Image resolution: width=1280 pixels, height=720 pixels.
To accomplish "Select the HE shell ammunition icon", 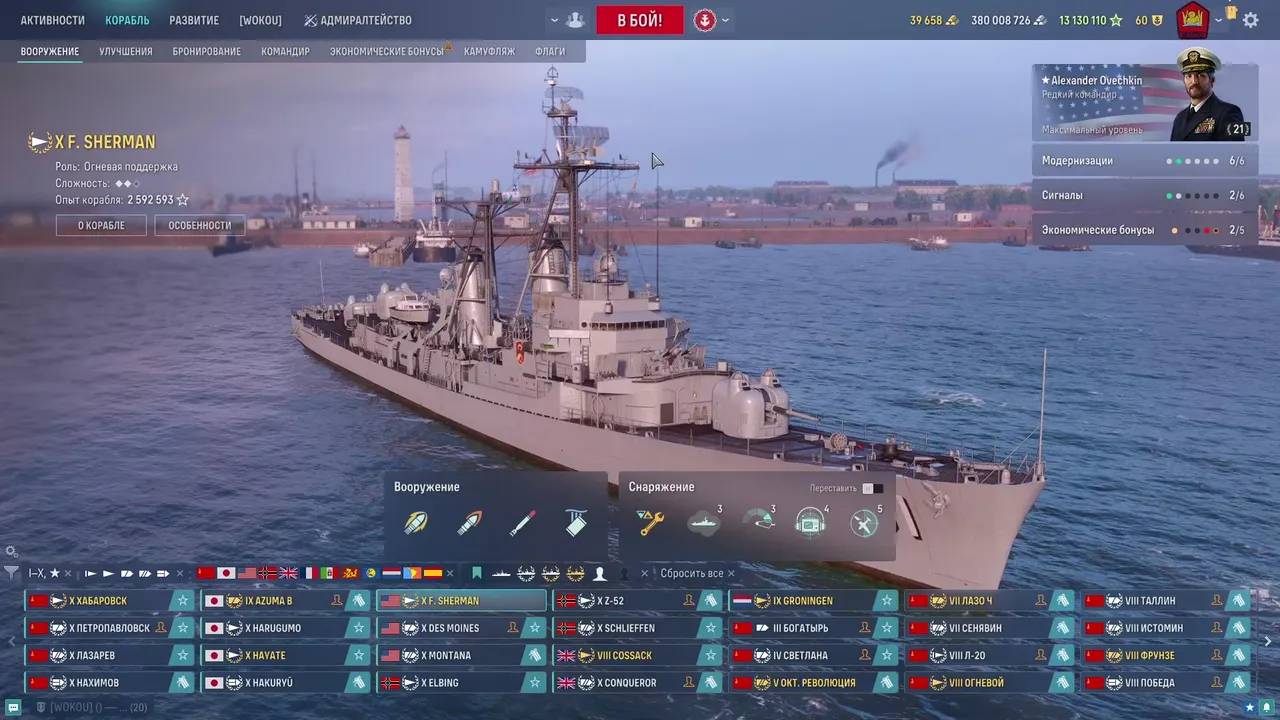I will tap(416, 523).
